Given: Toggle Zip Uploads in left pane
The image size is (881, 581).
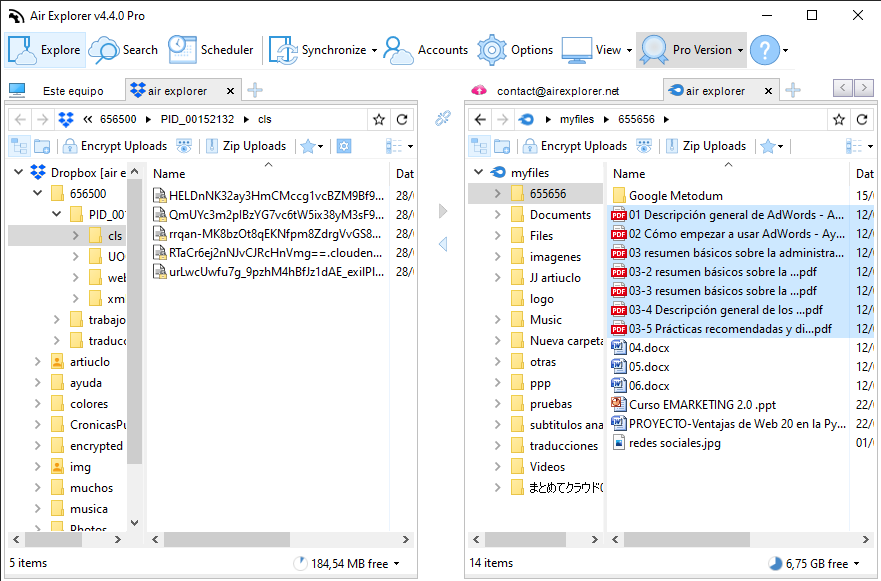Looking at the screenshot, I should 247,146.
